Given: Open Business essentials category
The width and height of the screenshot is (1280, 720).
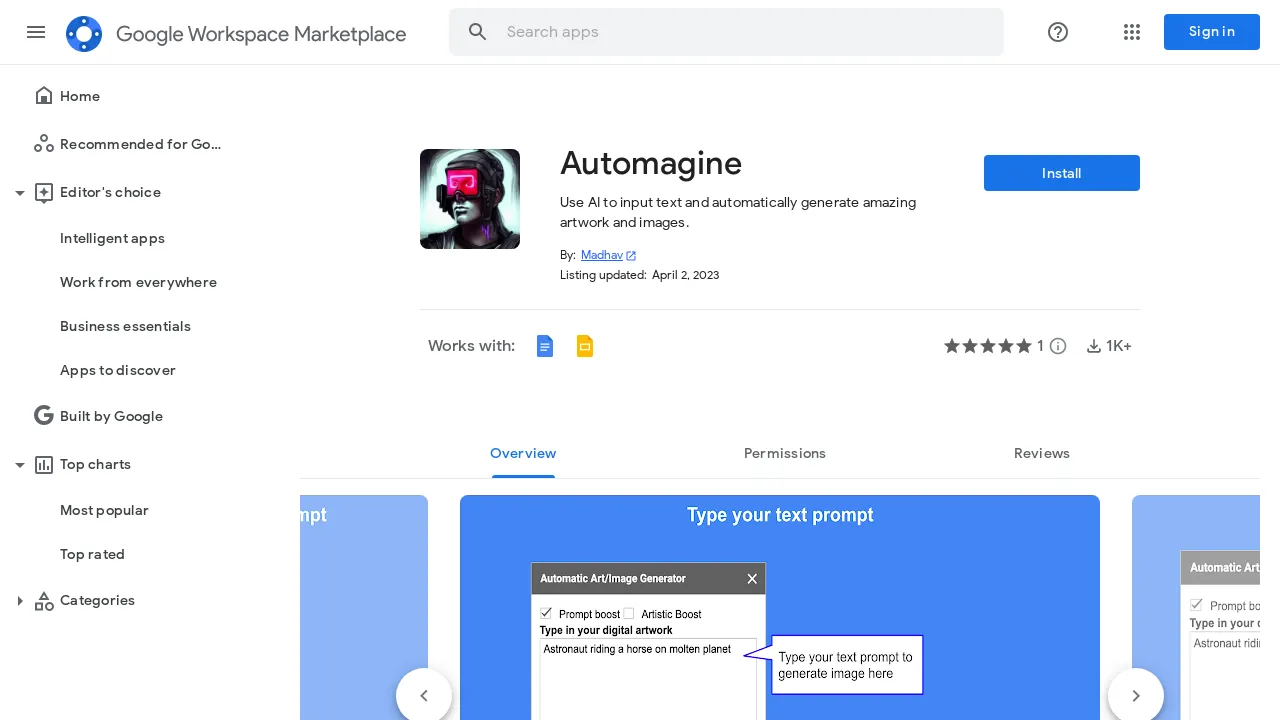Looking at the screenshot, I should coord(125,326).
